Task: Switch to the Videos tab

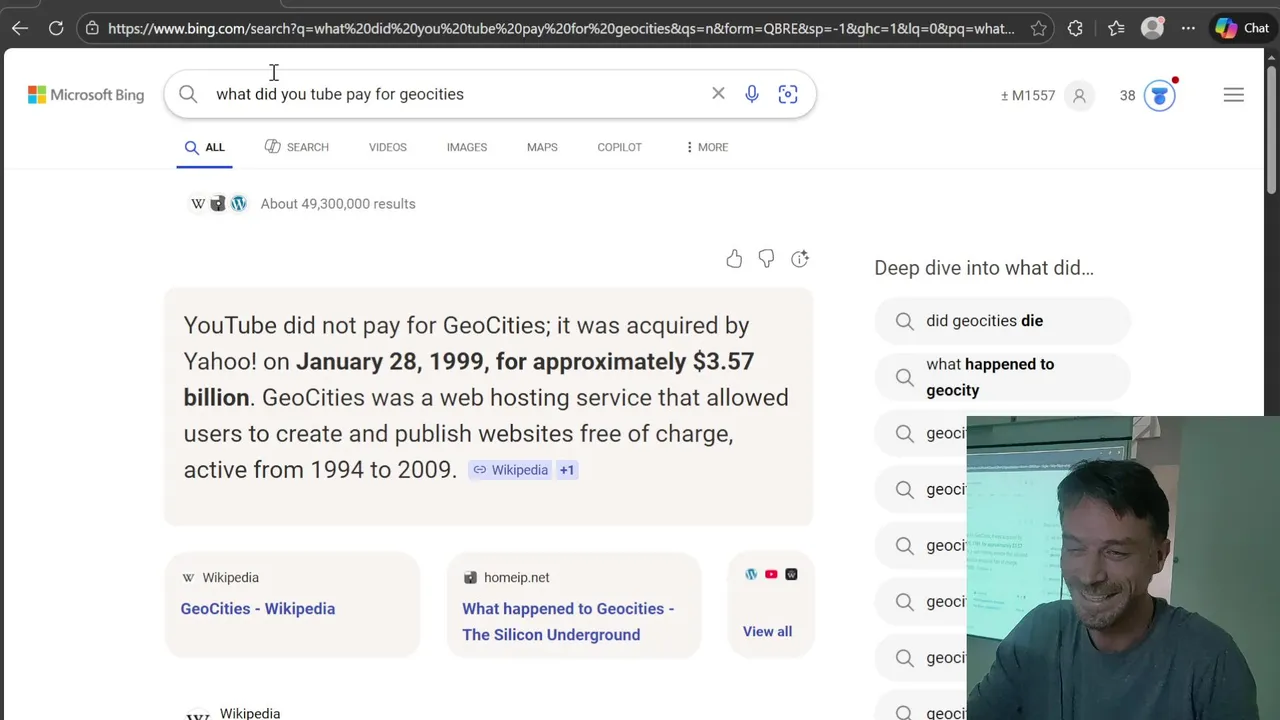Action: click(387, 147)
